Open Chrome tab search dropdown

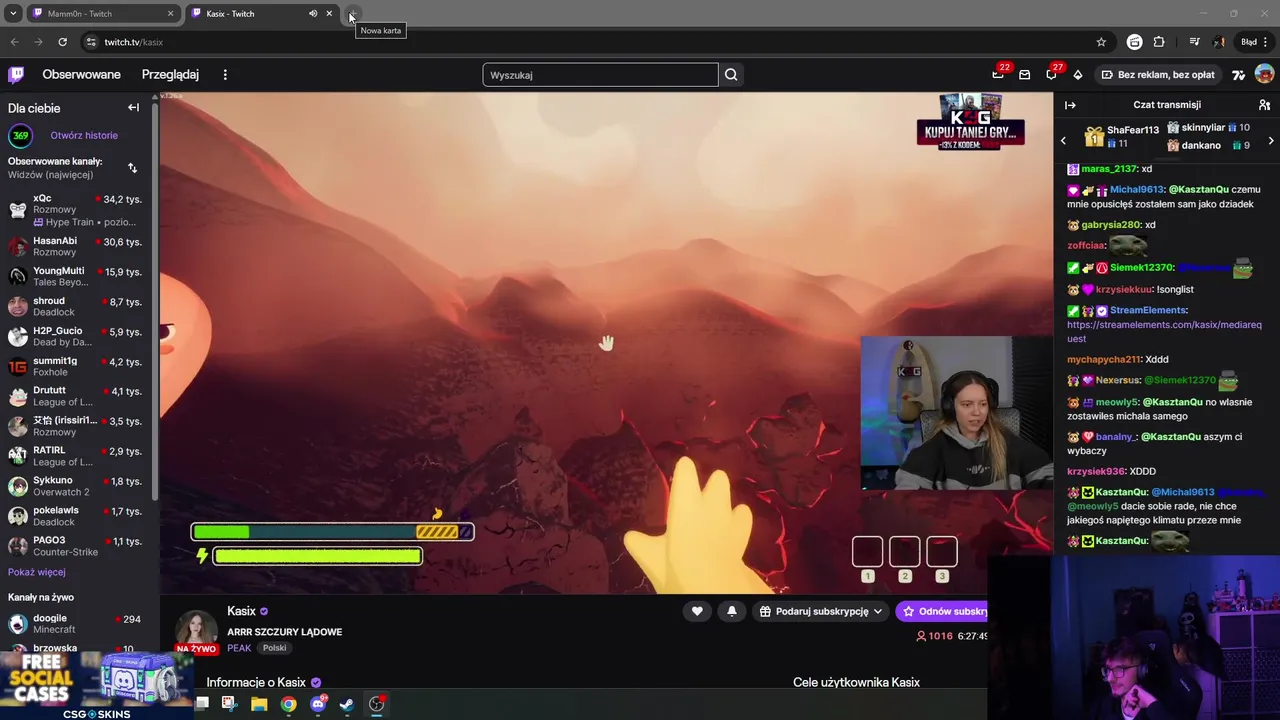pos(13,14)
